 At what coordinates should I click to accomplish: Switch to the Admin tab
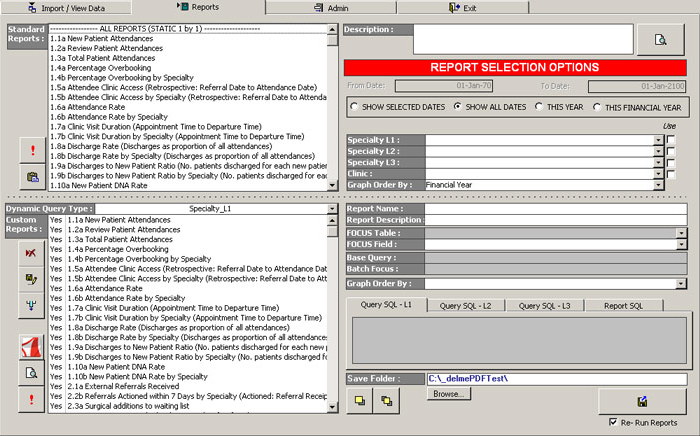[x=331, y=8]
